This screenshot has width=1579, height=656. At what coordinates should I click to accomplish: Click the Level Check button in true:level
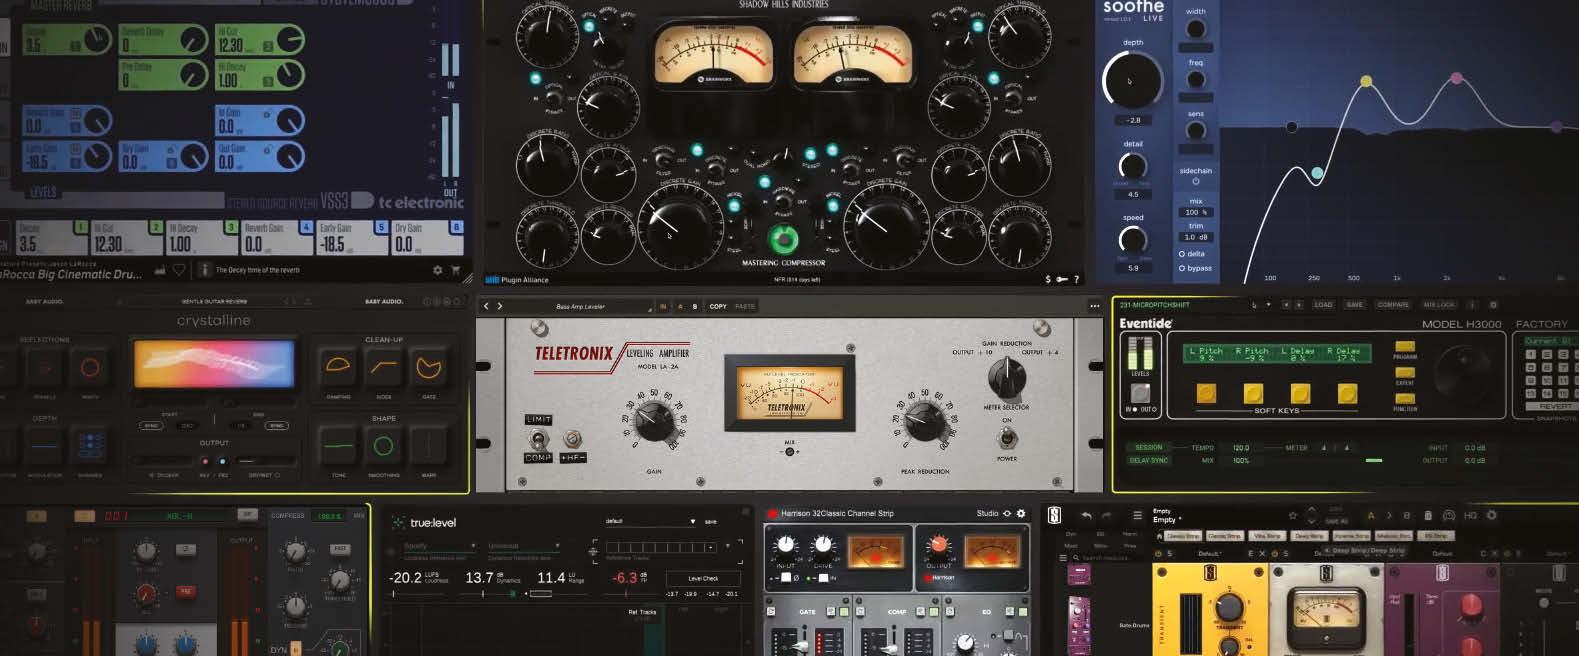(x=703, y=578)
